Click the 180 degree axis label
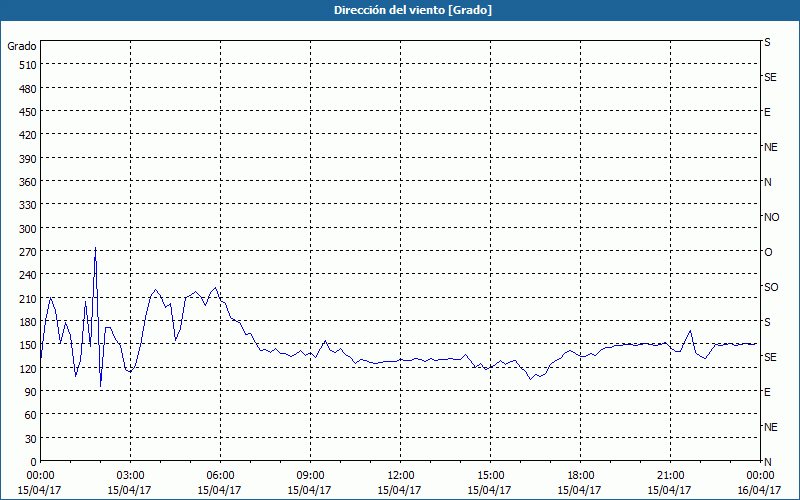Screen dimensions: 800x500 (x=28, y=322)
